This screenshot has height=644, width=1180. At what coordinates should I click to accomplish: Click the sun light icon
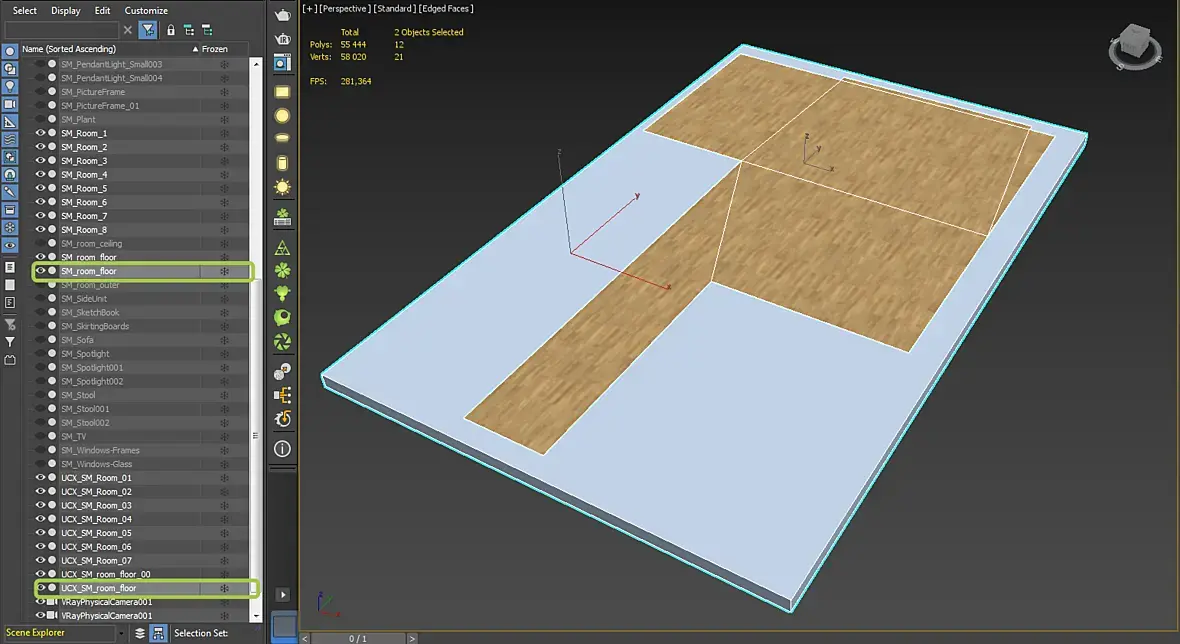point(282,187)
